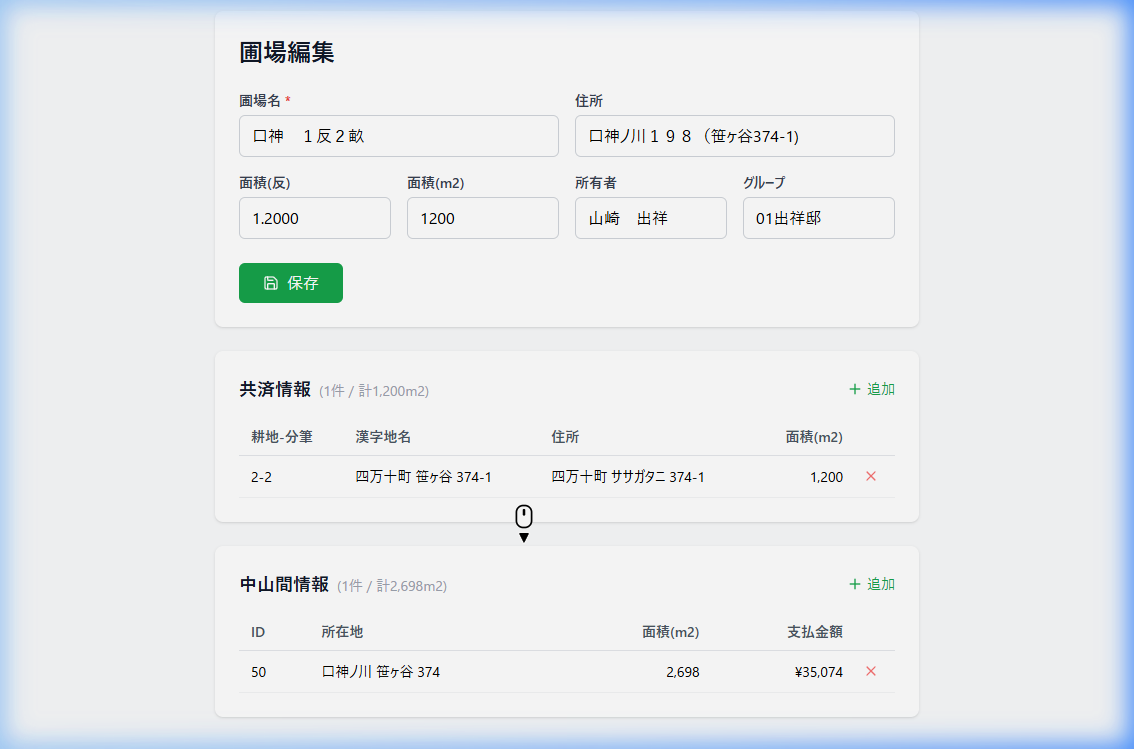This screenshot has width=1134, height=749.
Task: Delete the 共済情報 row 2-2
Action: [x=870, y=477]
